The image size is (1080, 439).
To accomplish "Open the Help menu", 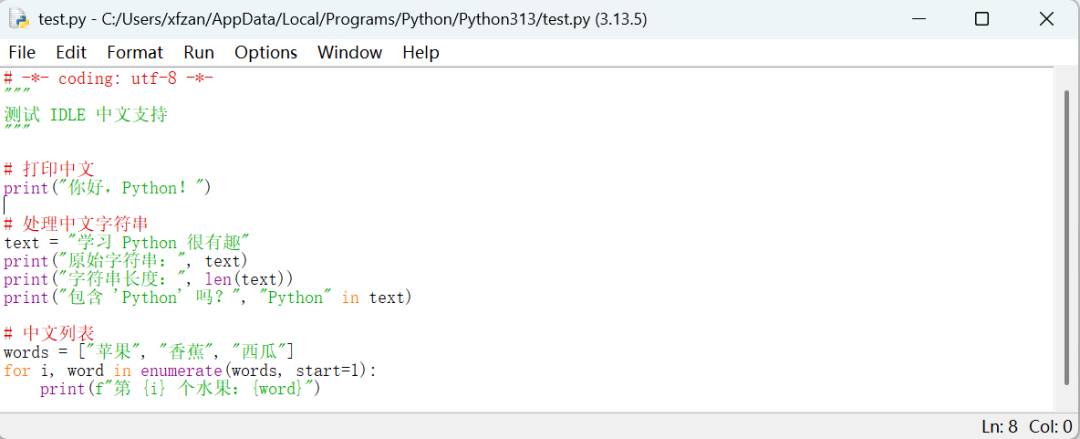I will coord(421,52).
